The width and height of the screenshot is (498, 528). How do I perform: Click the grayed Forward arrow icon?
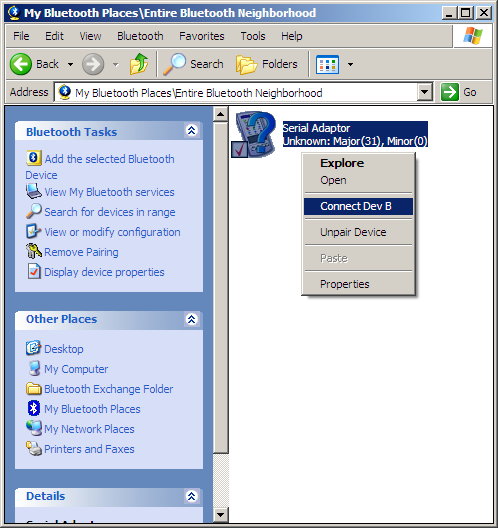coord(93,64)
